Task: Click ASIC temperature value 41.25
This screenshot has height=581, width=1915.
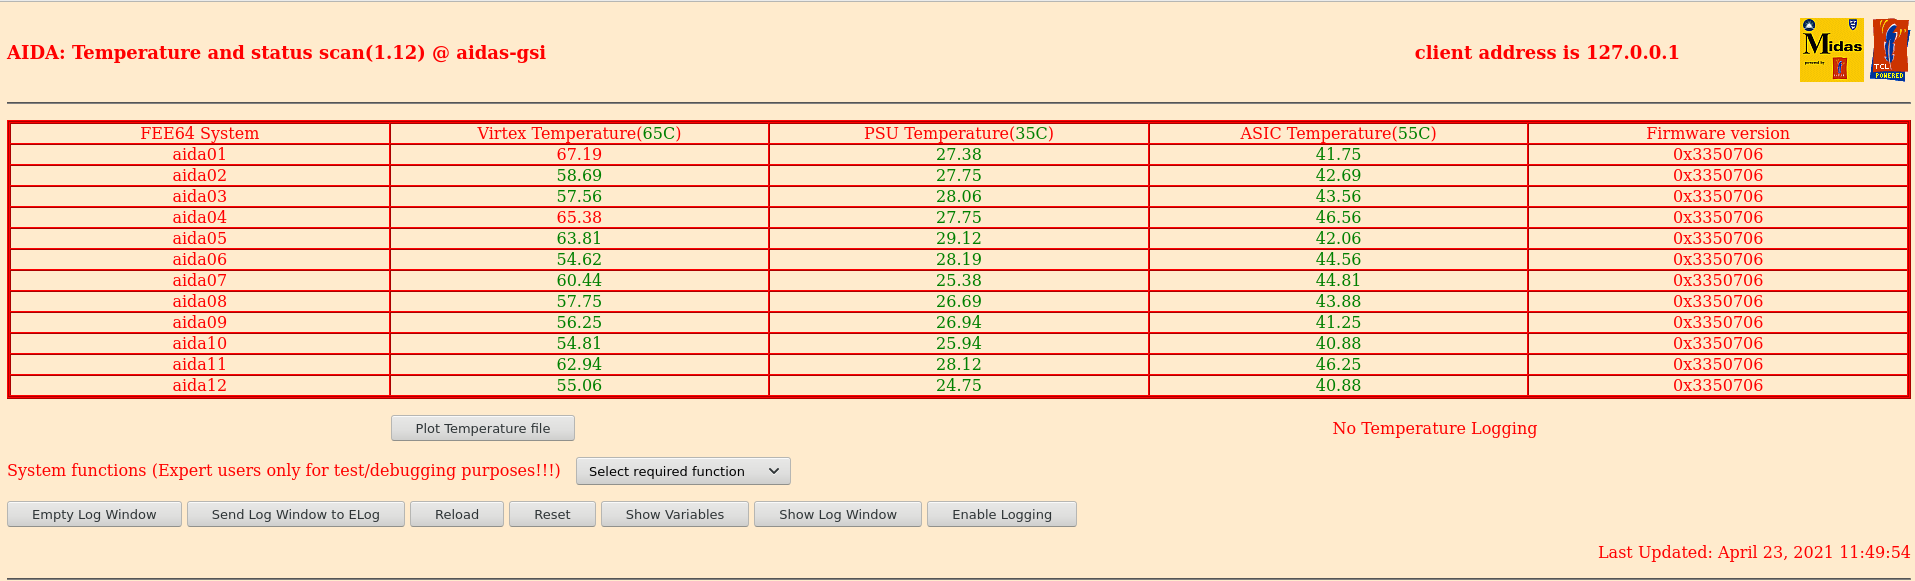Action: click(1338, 322)
